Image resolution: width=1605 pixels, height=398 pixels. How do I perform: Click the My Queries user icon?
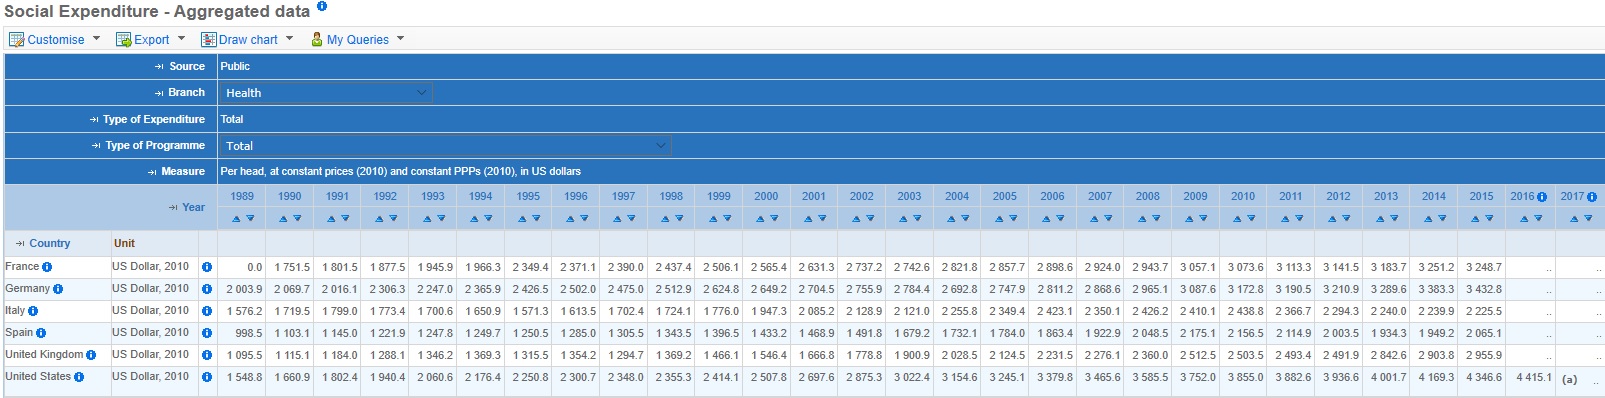point(317,40)
